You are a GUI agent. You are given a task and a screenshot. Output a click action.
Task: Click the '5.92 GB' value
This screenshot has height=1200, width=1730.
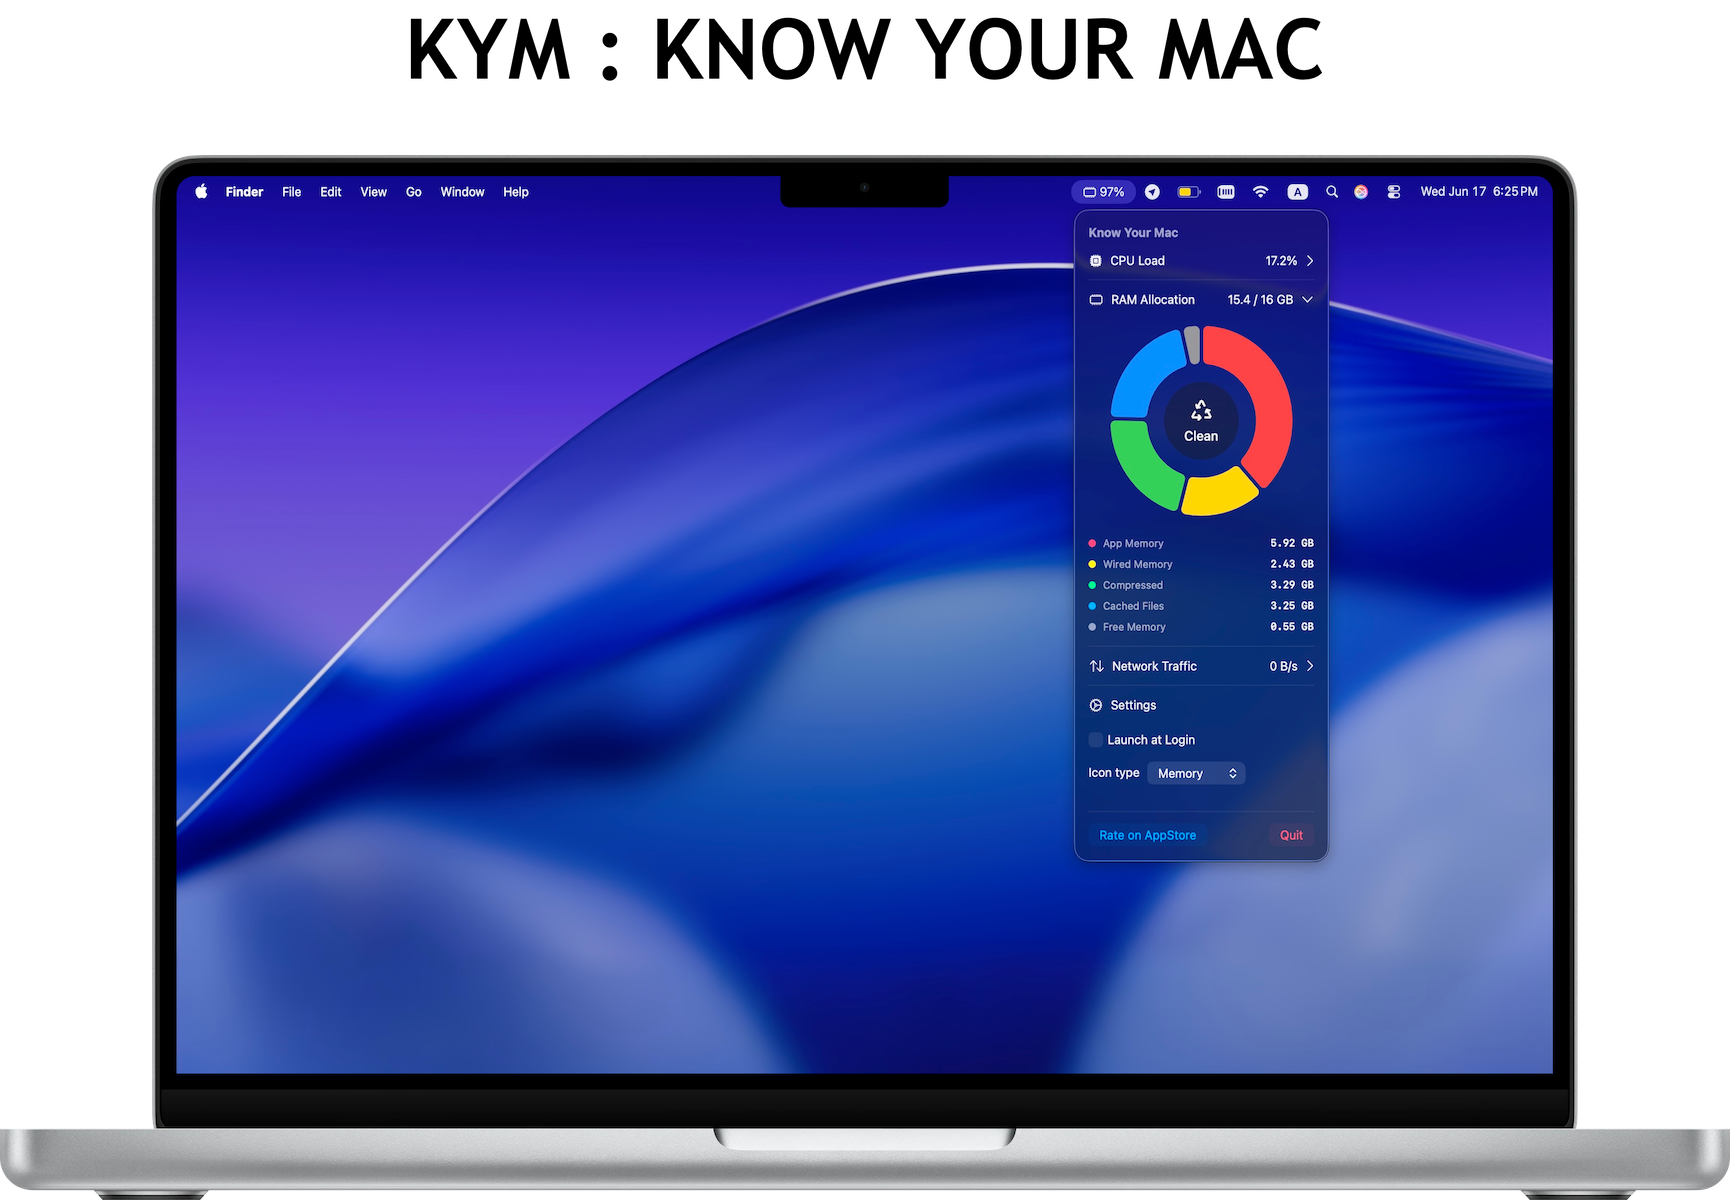coord(1292,544)
